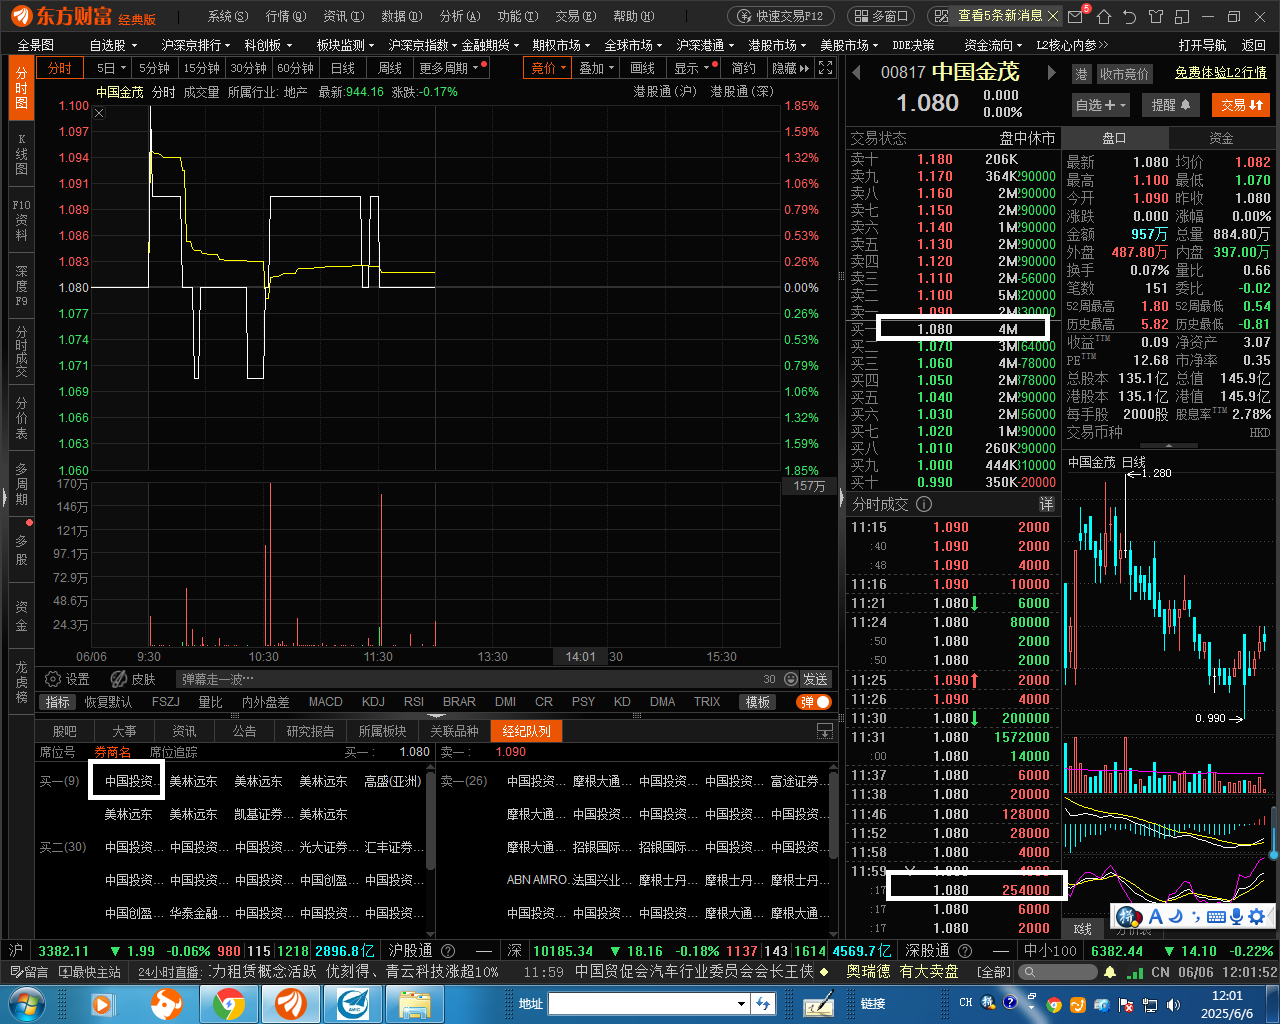Viewport: 1280px width, 1024px height.
Task: Open 自选+ dropdown button
Action: [1101, 105]
